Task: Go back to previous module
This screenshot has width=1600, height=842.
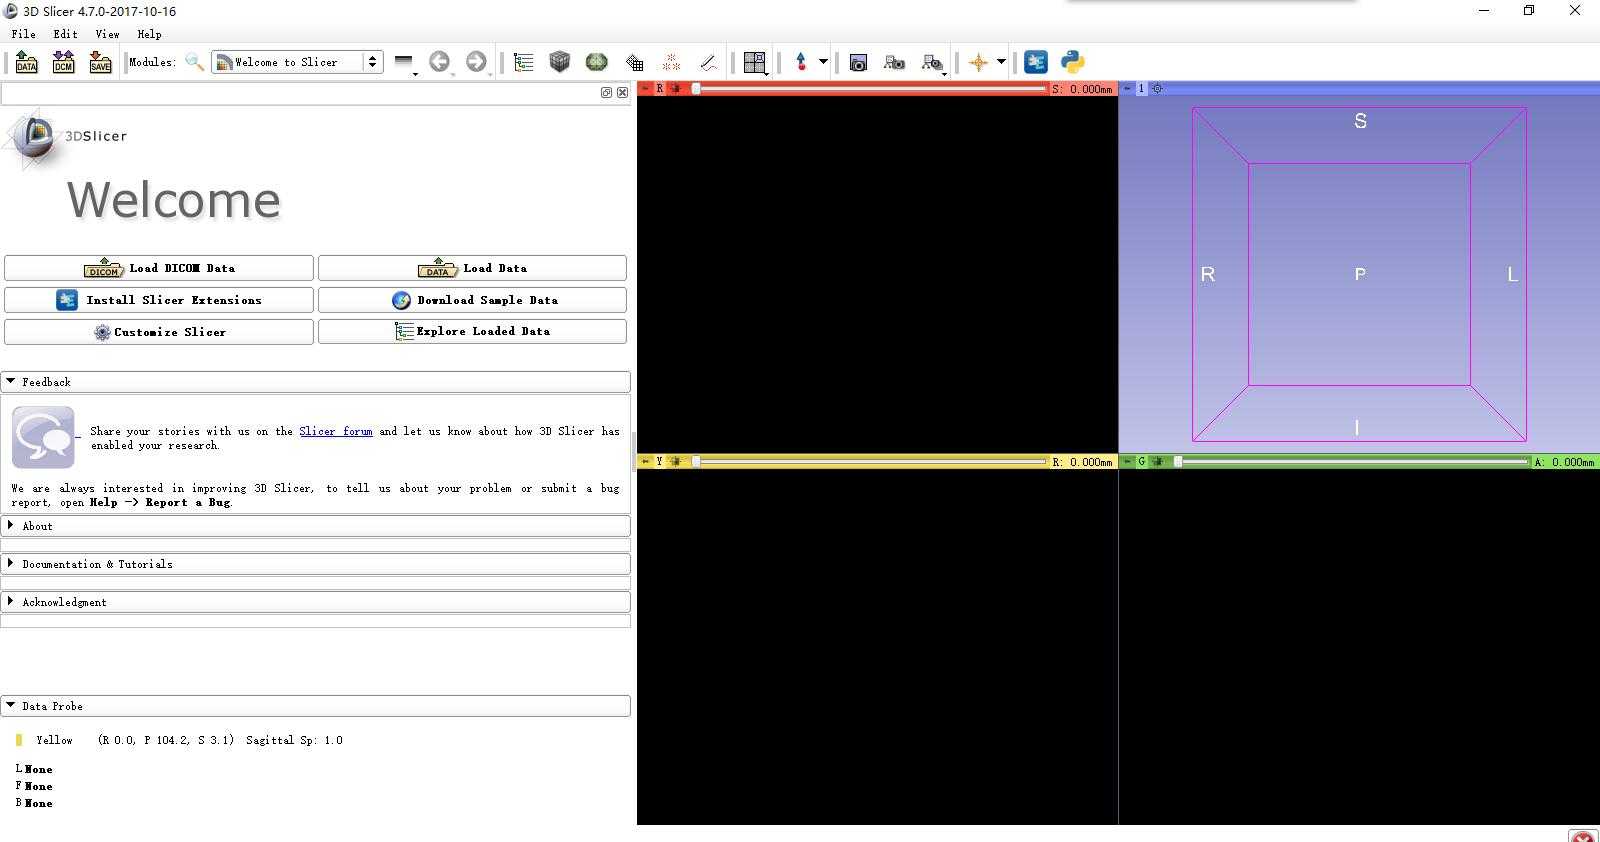Action: [439, 62]
